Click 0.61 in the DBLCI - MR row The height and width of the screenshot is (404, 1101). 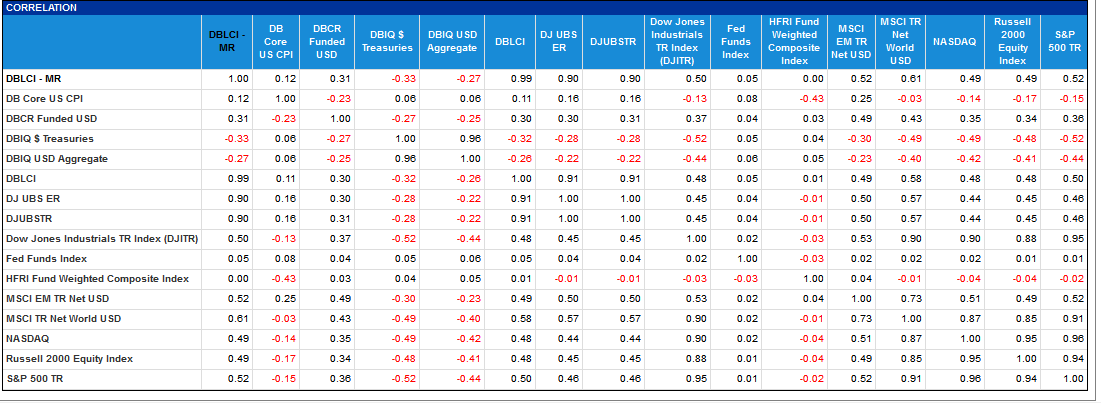point(909,79)
